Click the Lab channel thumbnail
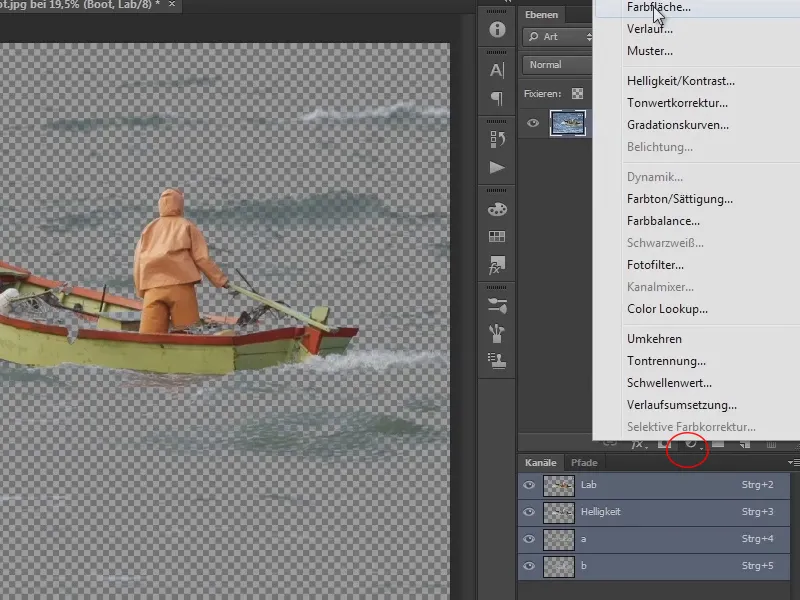This screenshot has height=600, width=800. tap(559, 485)
